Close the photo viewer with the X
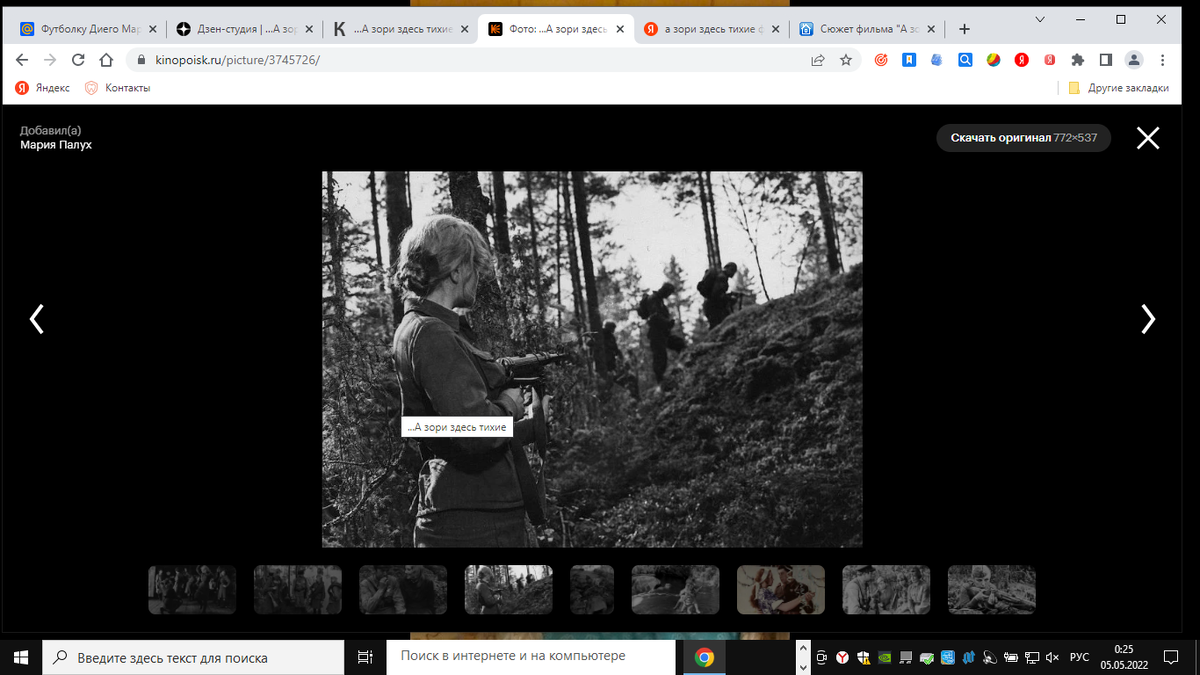The image size is (1200, 675). (x=1148, y=138)
